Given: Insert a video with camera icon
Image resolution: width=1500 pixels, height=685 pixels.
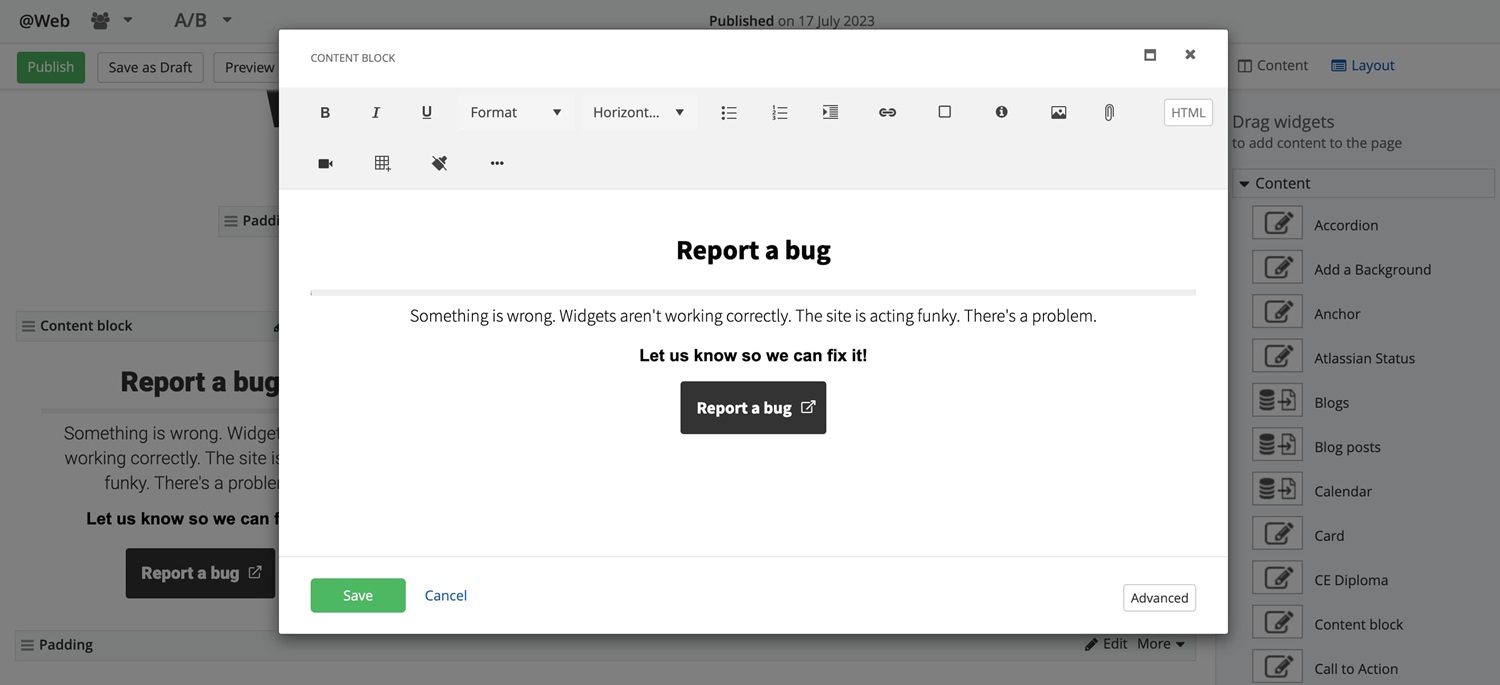Looking at the screenshot, I should (325, 163).
